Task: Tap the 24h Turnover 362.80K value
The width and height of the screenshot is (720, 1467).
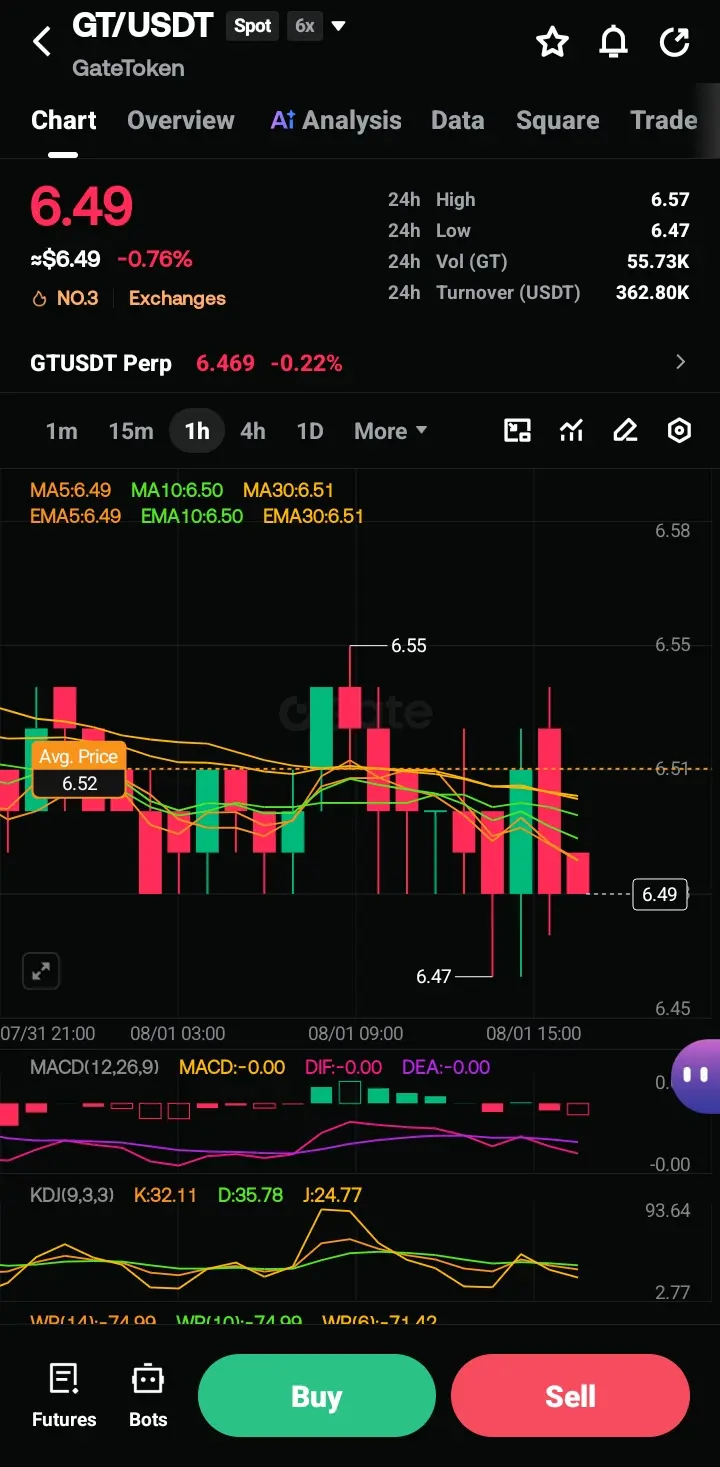Action: click(x=652, y=292)
